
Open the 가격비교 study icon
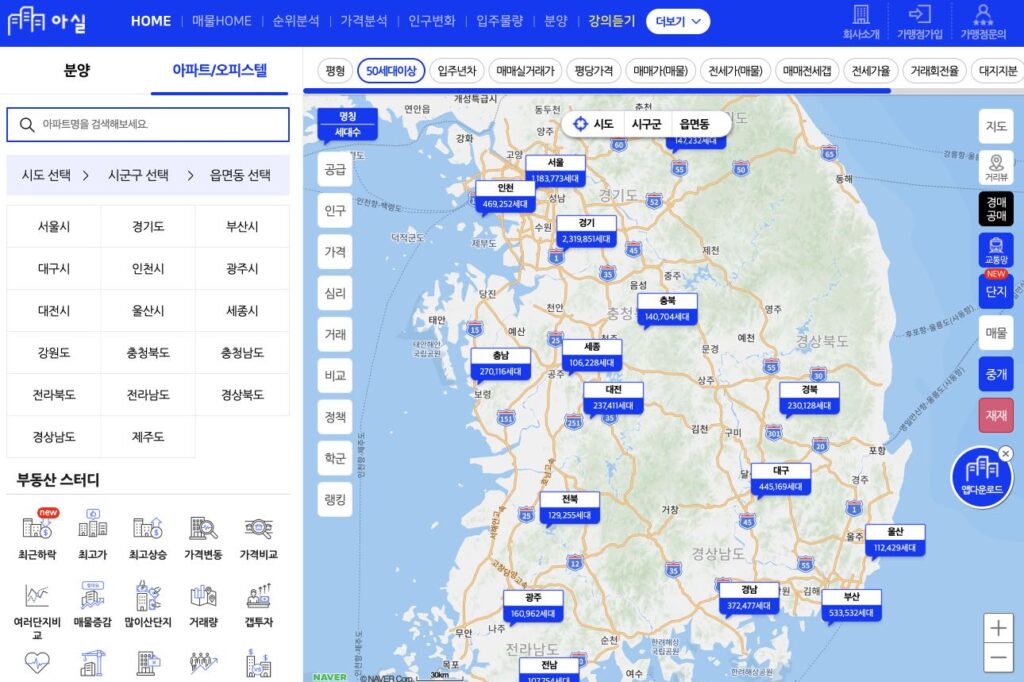tap(259, 527)
